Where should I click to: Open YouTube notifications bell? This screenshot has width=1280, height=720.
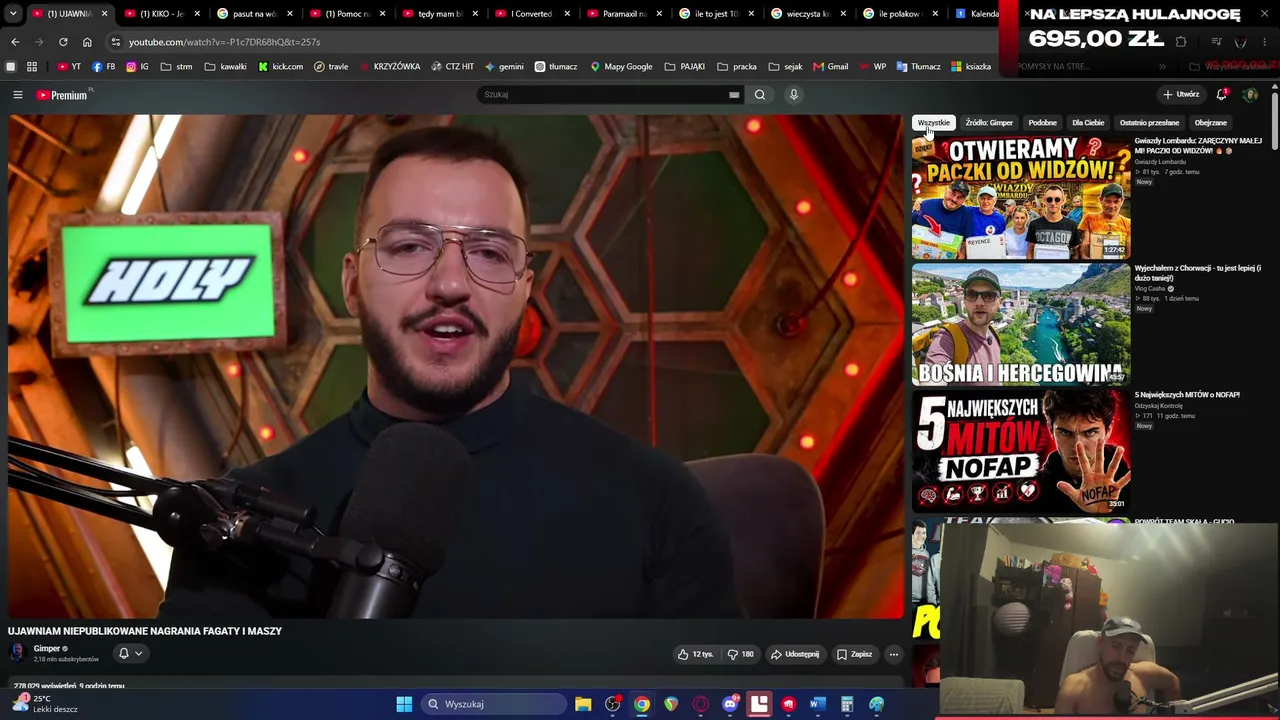pos(1222,94)
